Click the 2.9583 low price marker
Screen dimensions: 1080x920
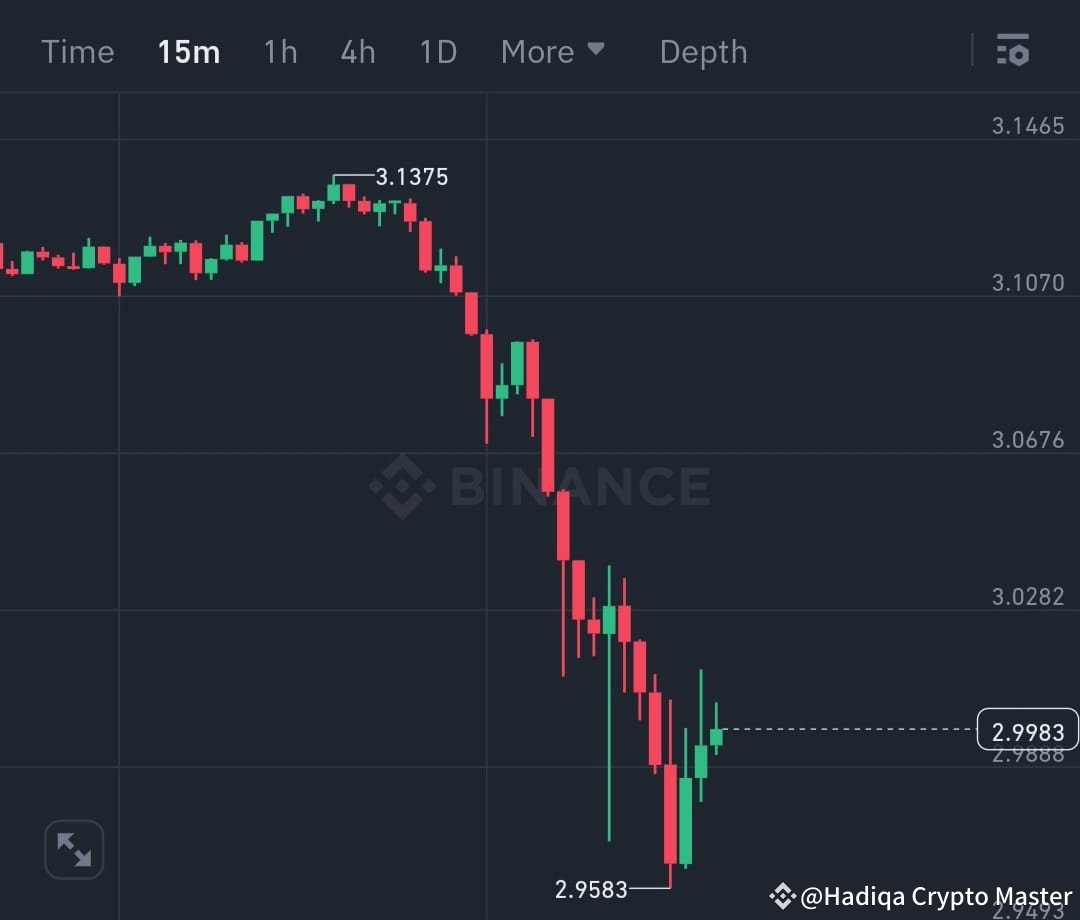coord(592,888)
